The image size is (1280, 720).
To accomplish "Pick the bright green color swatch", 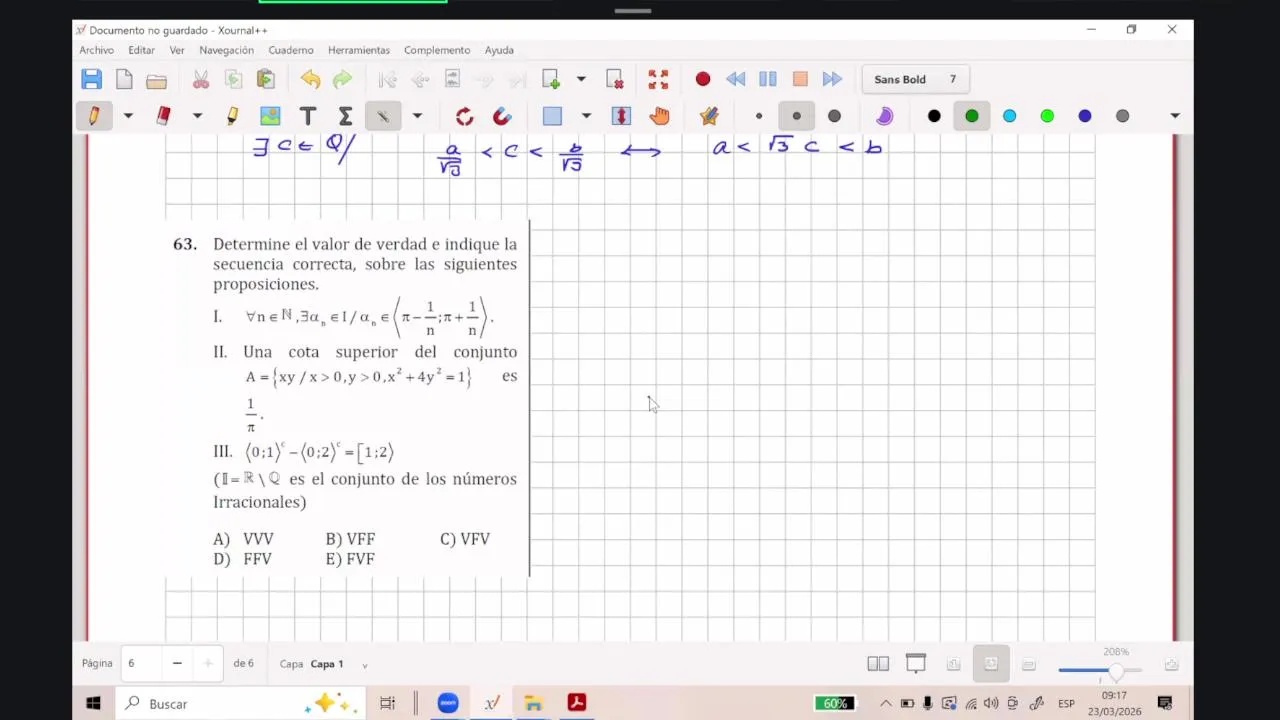I will [x=1047, y=116].
